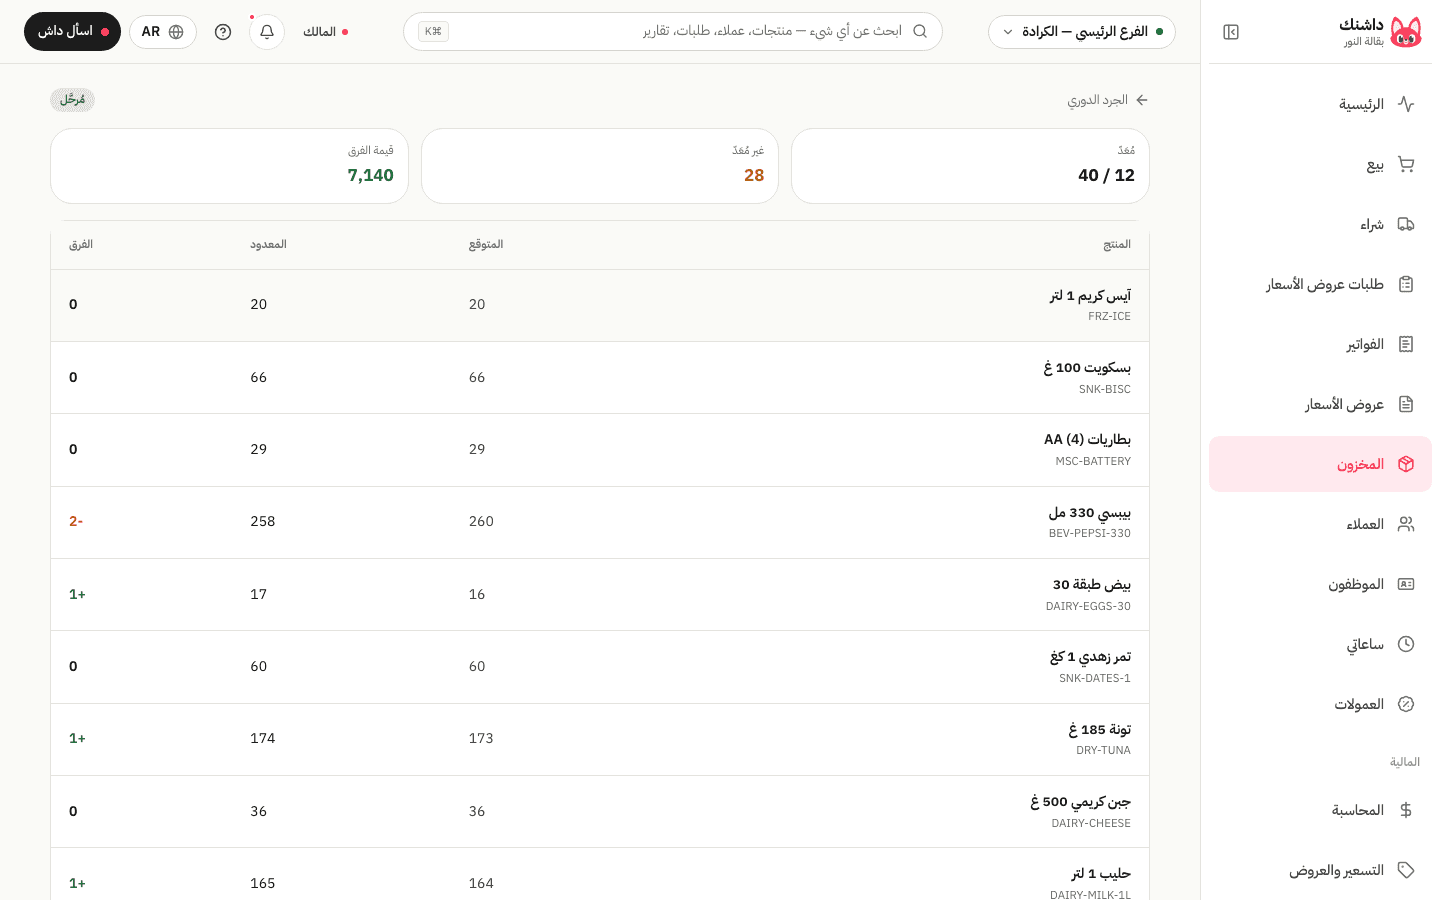Focus the global search field
1440x900 pixels.
pos(673,32)
